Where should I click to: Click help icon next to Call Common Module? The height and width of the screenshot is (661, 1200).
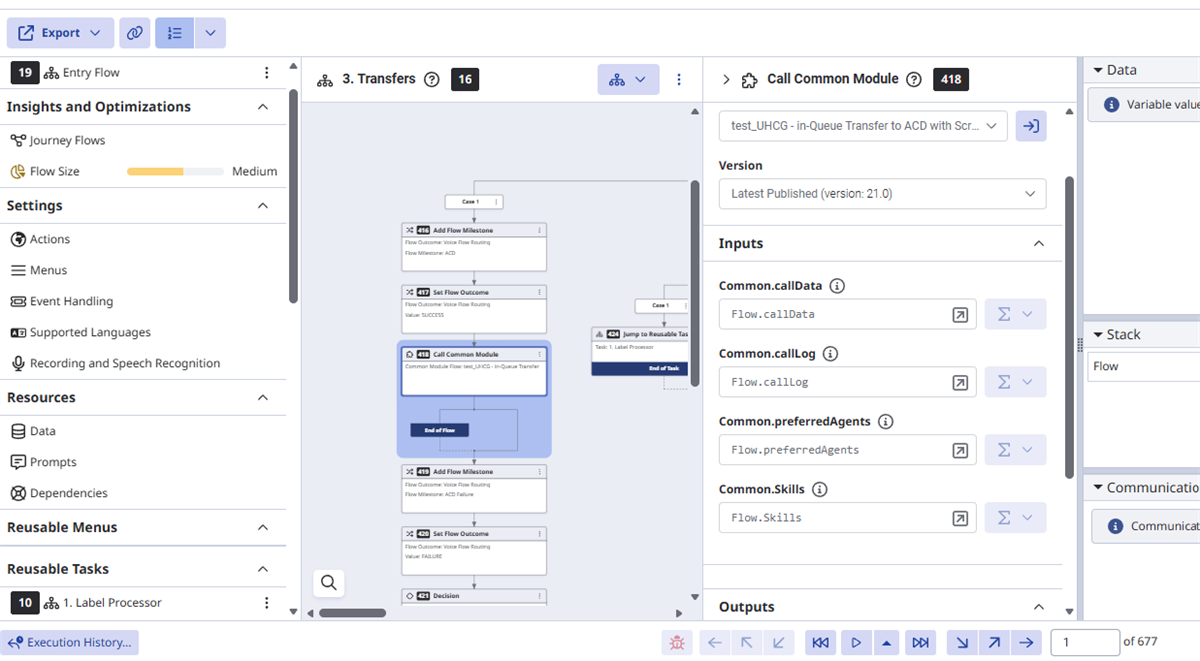click(913, 79)
